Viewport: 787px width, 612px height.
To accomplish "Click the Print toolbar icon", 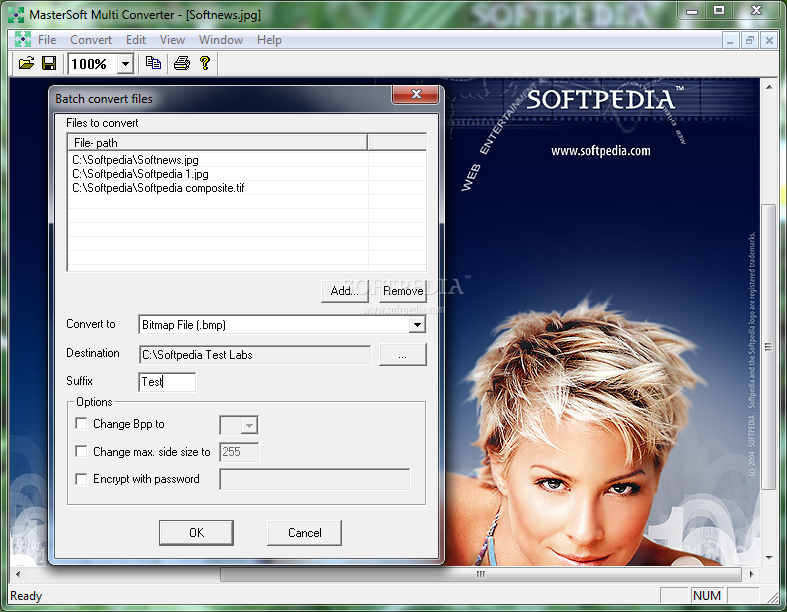I will [x=182, y=63].
